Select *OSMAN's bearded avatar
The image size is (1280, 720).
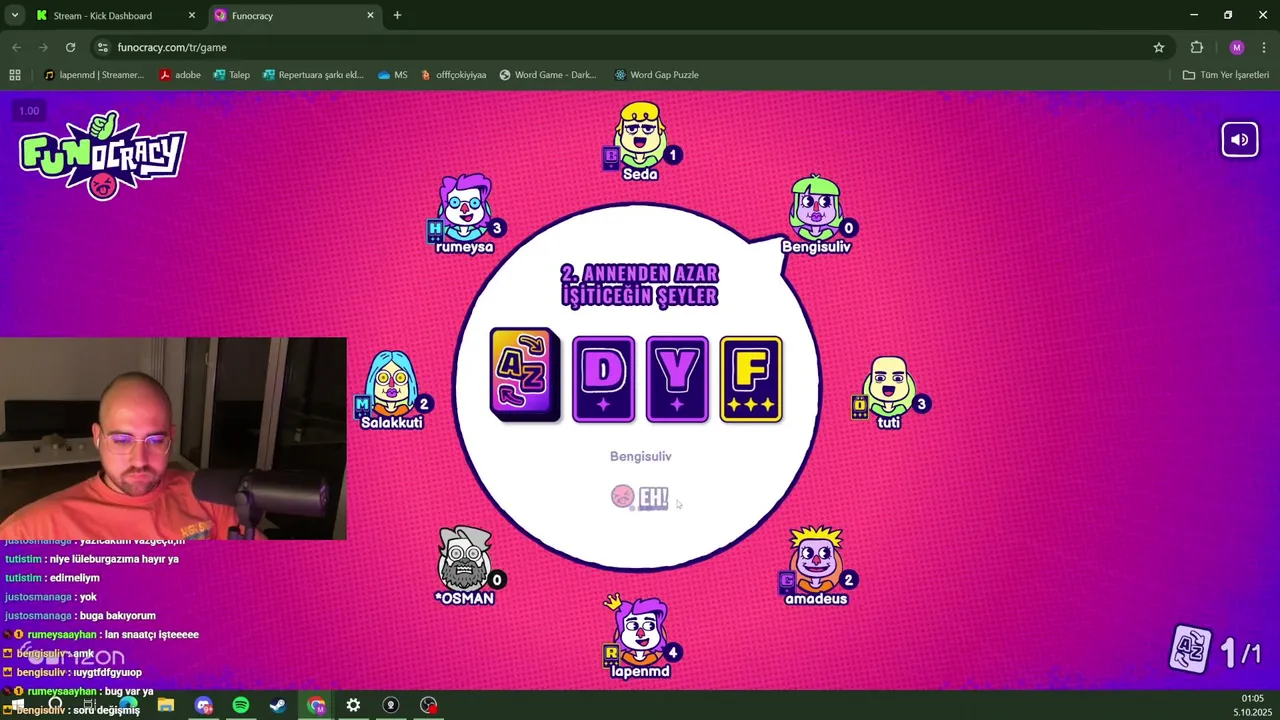465,560
